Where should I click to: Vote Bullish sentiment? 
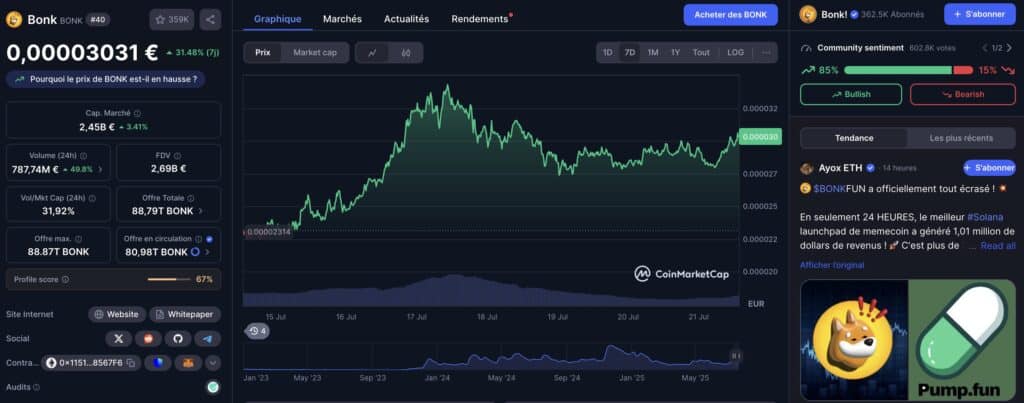tap(850, 94)
